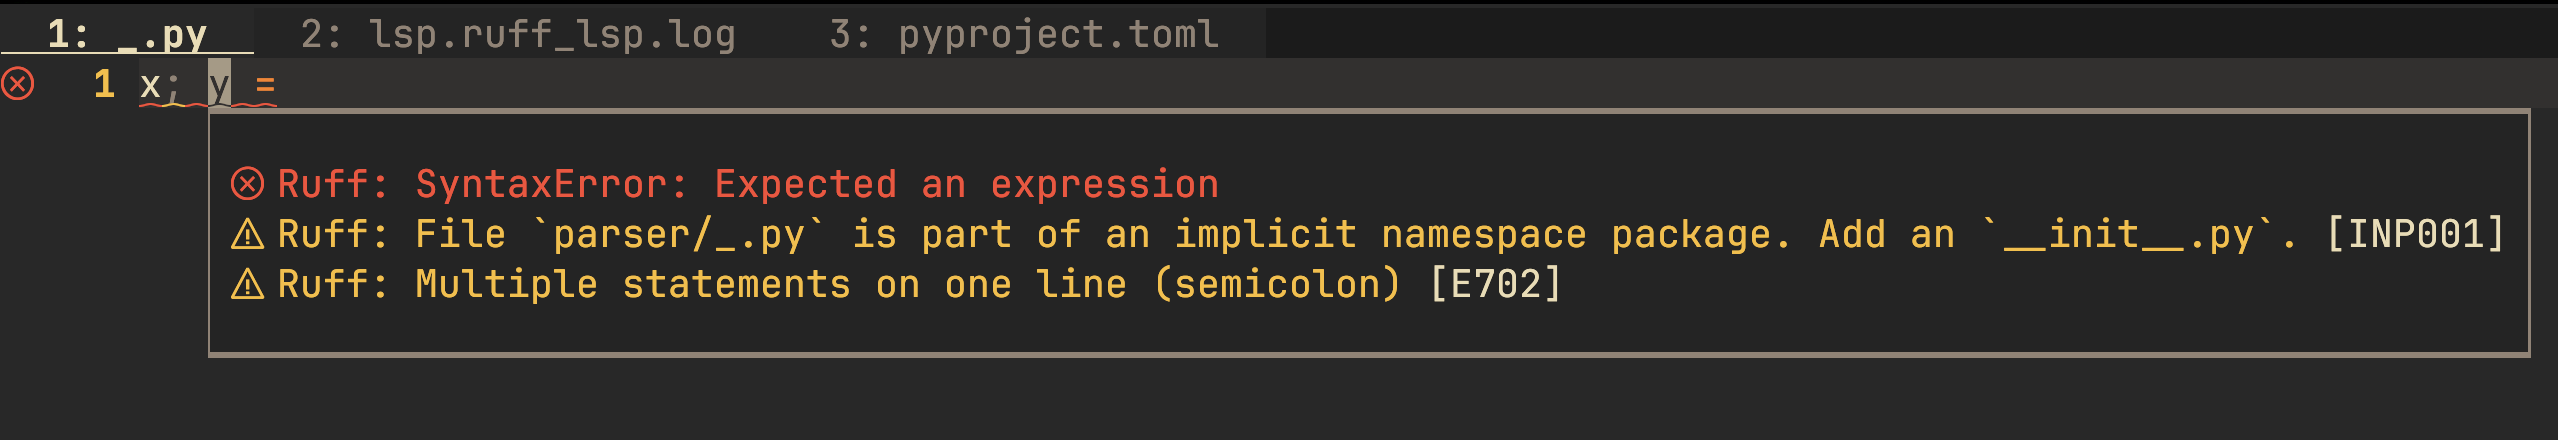
Task: Click the warning triangle beside the INP001 message
Action: pos(248,235)
